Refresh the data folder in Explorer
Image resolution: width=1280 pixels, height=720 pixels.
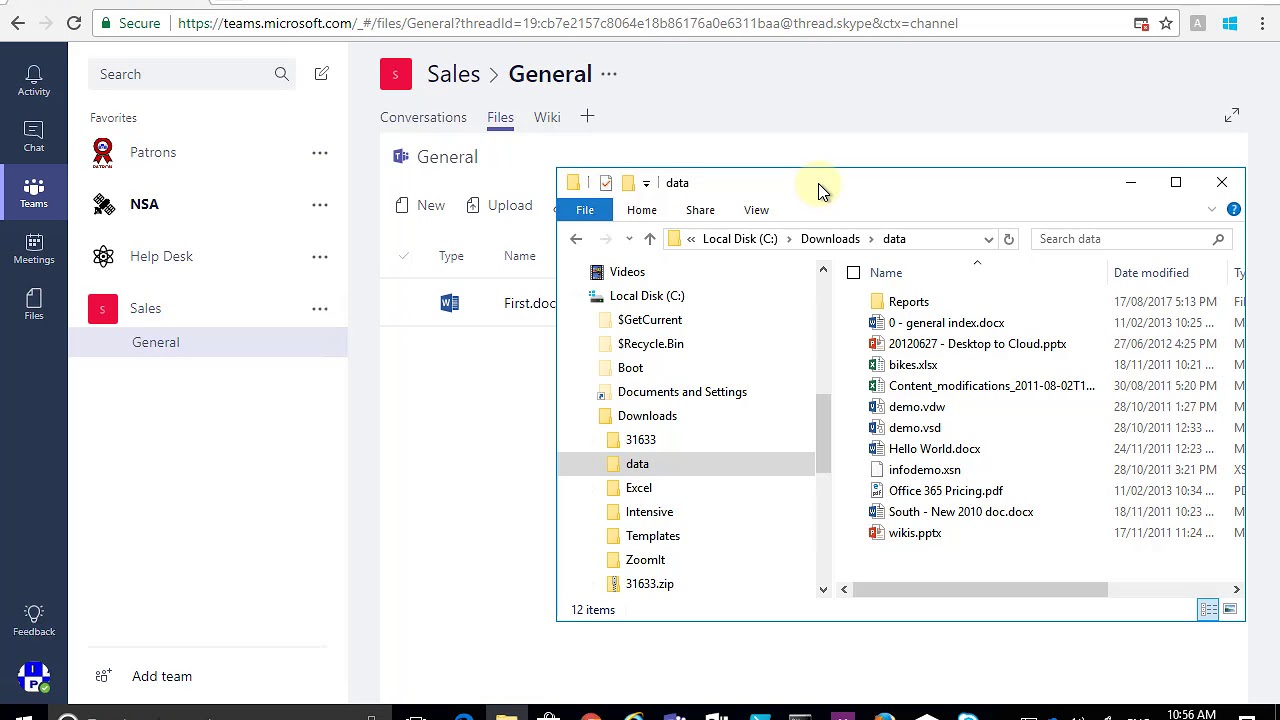point(1009,239)
